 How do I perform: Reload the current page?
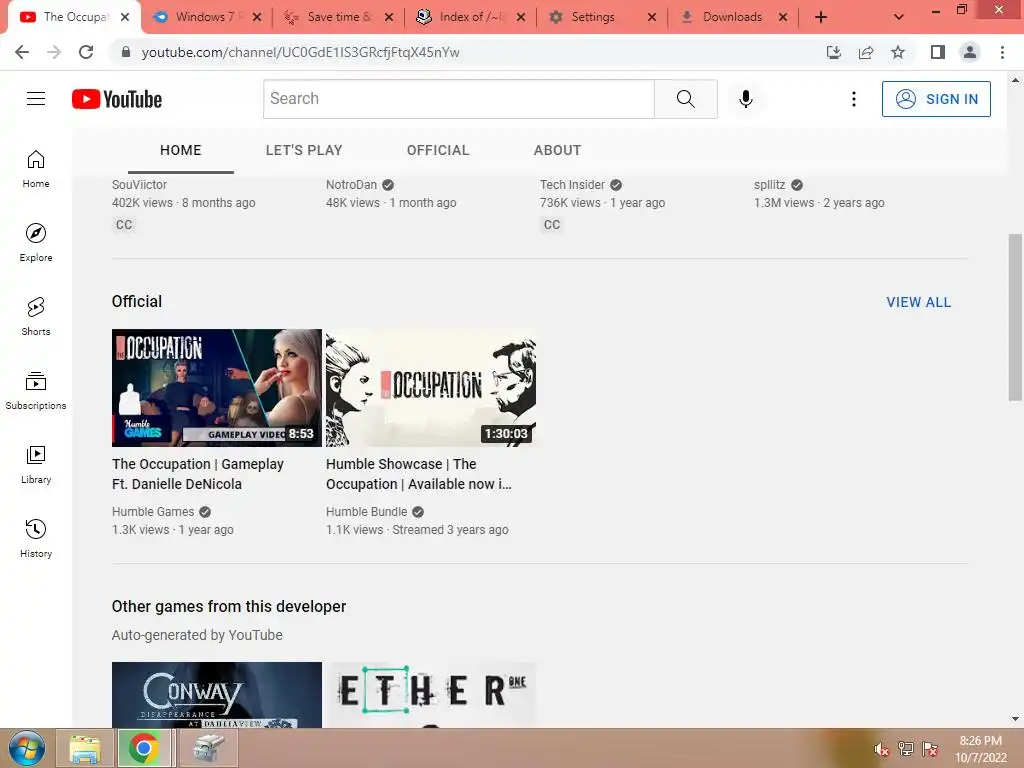pyautogui.click(x=86, y=52)
